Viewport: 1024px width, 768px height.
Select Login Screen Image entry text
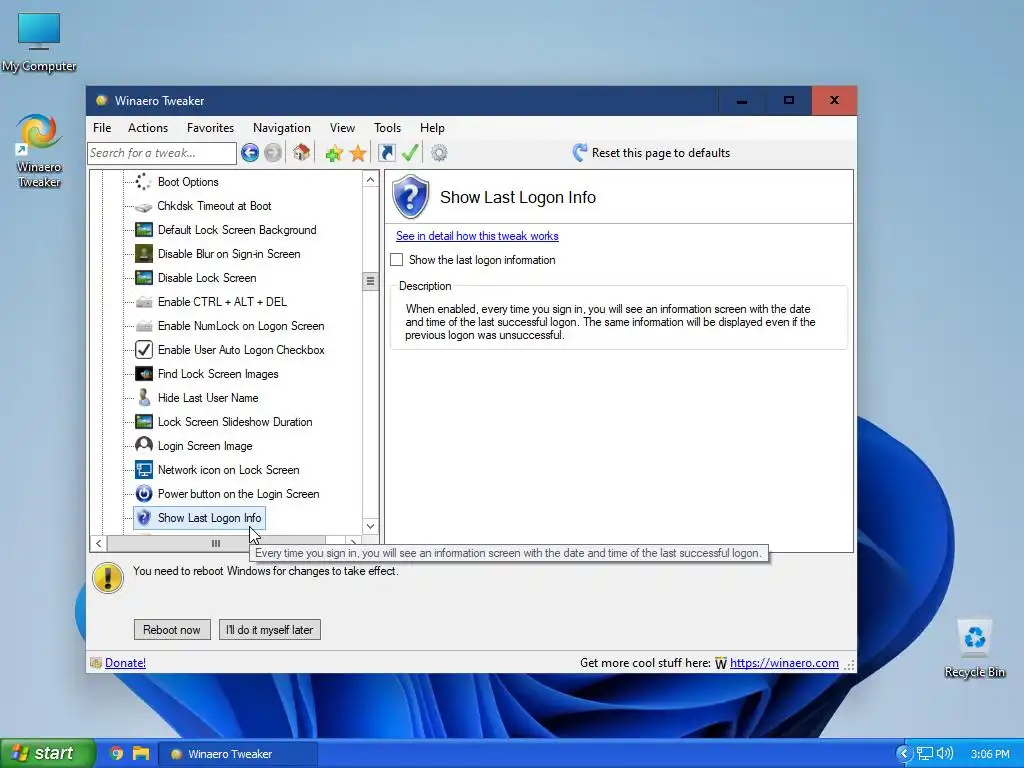(x=205, y=446)
